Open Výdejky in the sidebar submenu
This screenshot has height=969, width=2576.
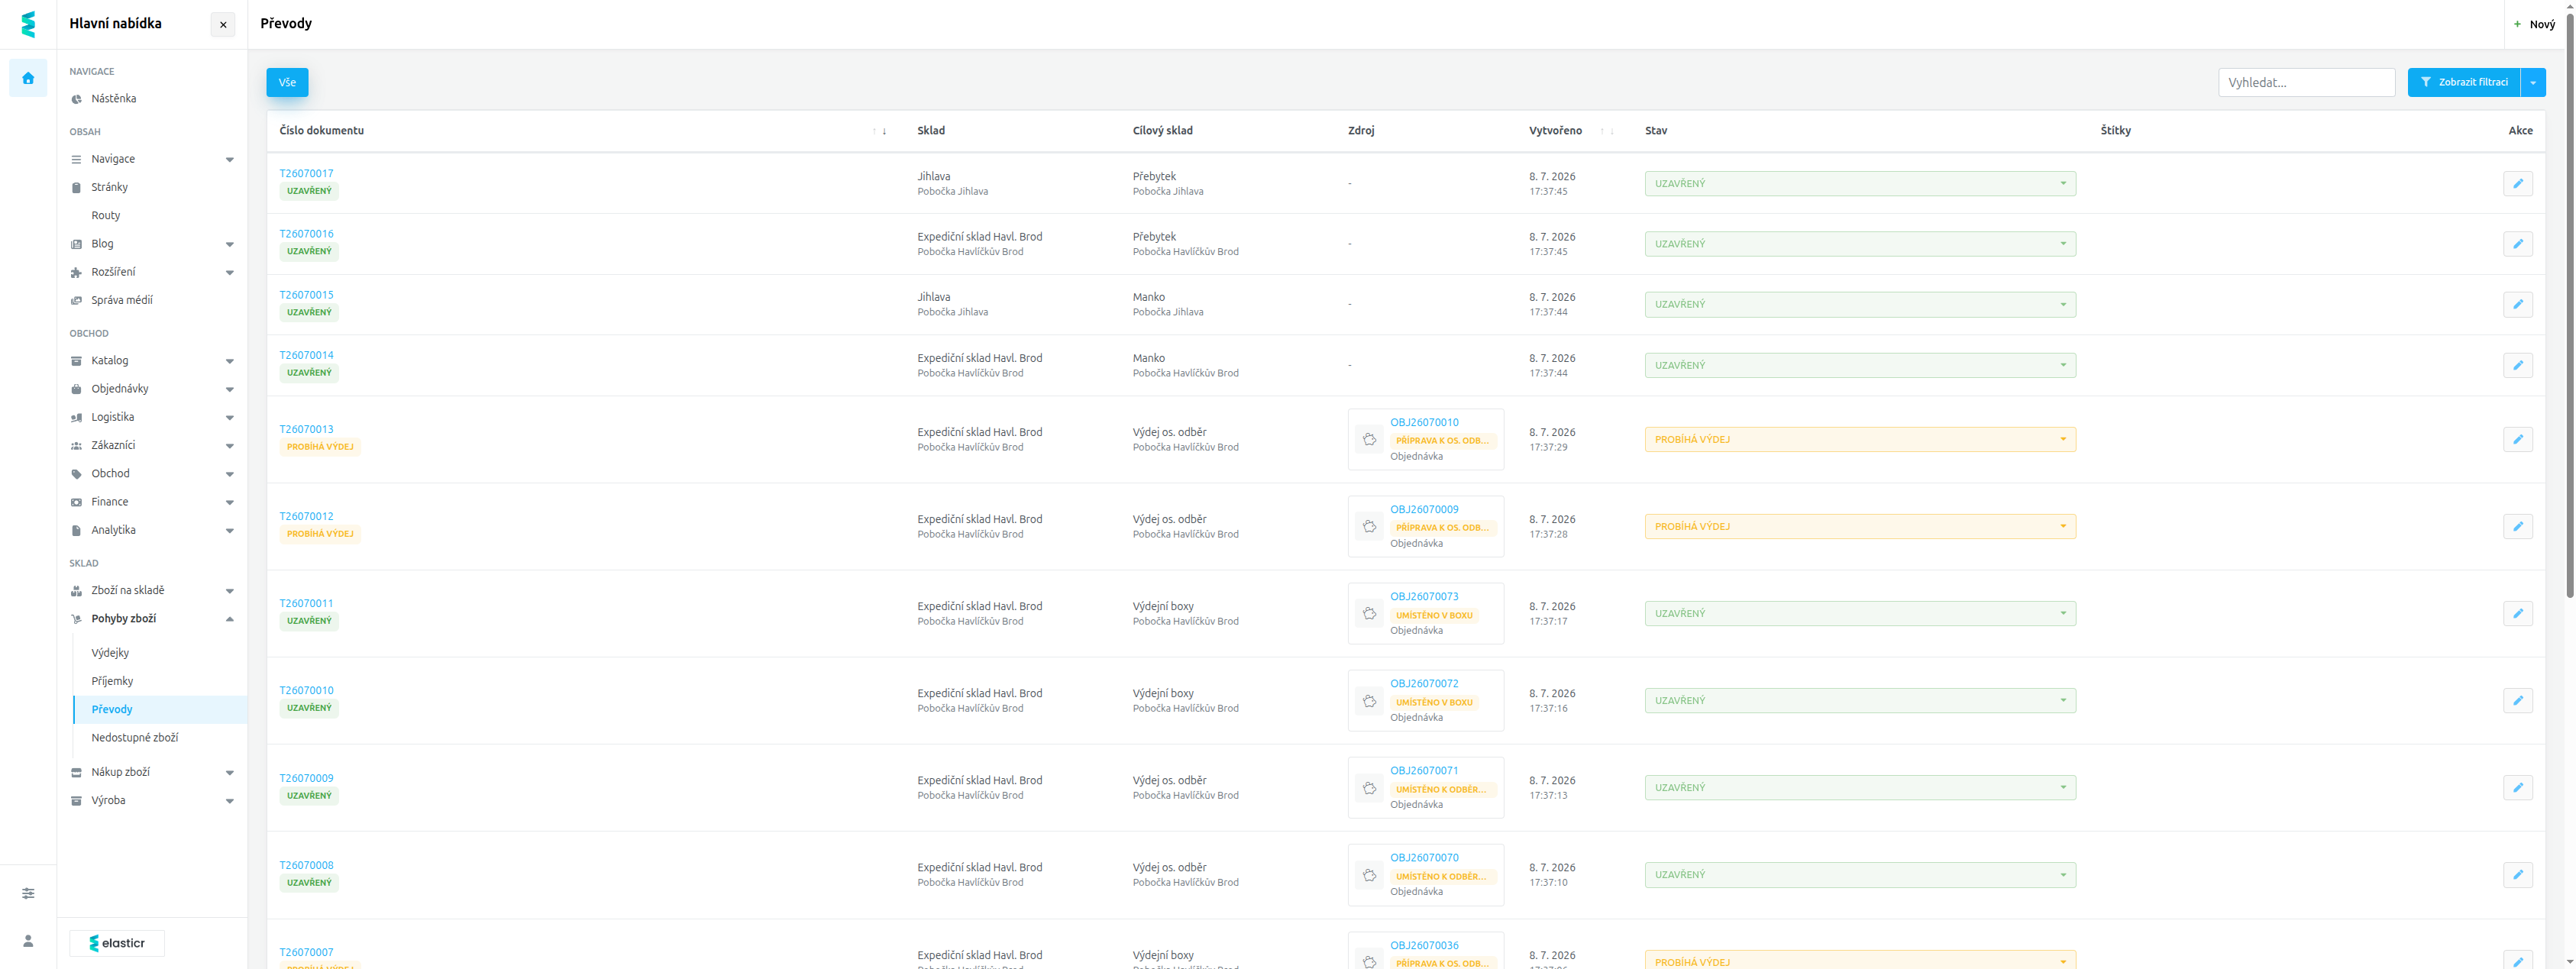pyautogui.click(x=110, y=653)
